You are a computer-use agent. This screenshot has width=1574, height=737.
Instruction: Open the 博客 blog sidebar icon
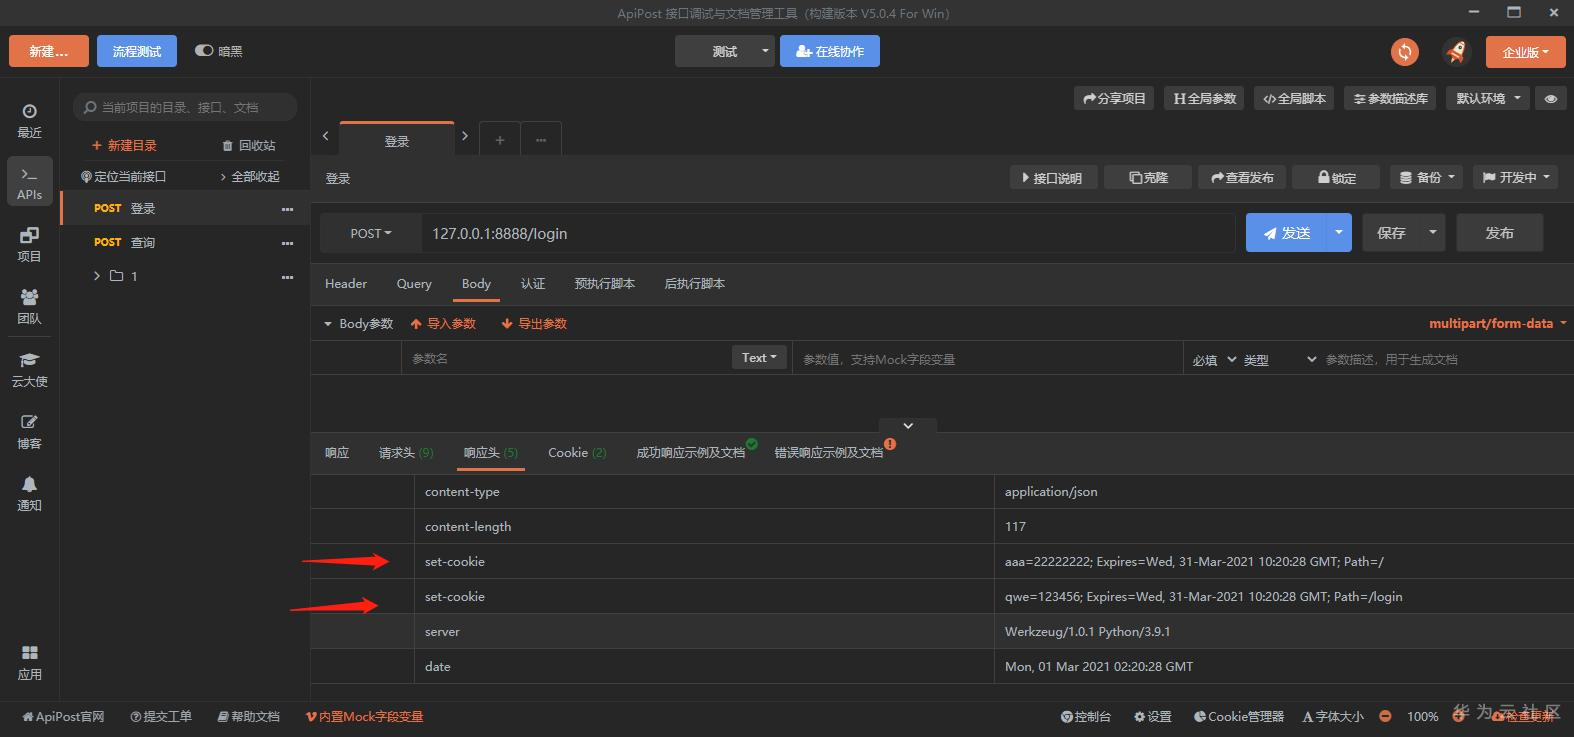pyautogui.click(x=30, y=431)
